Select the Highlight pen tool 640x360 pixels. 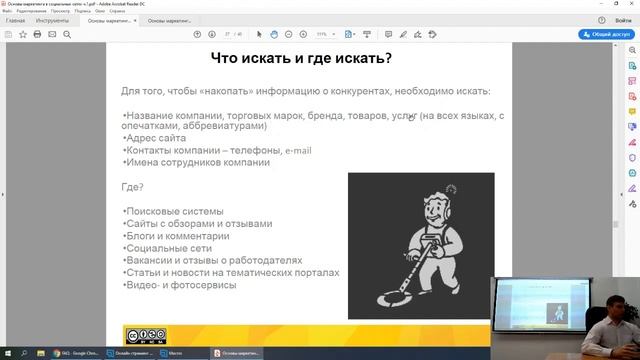[x=403, y=34]
